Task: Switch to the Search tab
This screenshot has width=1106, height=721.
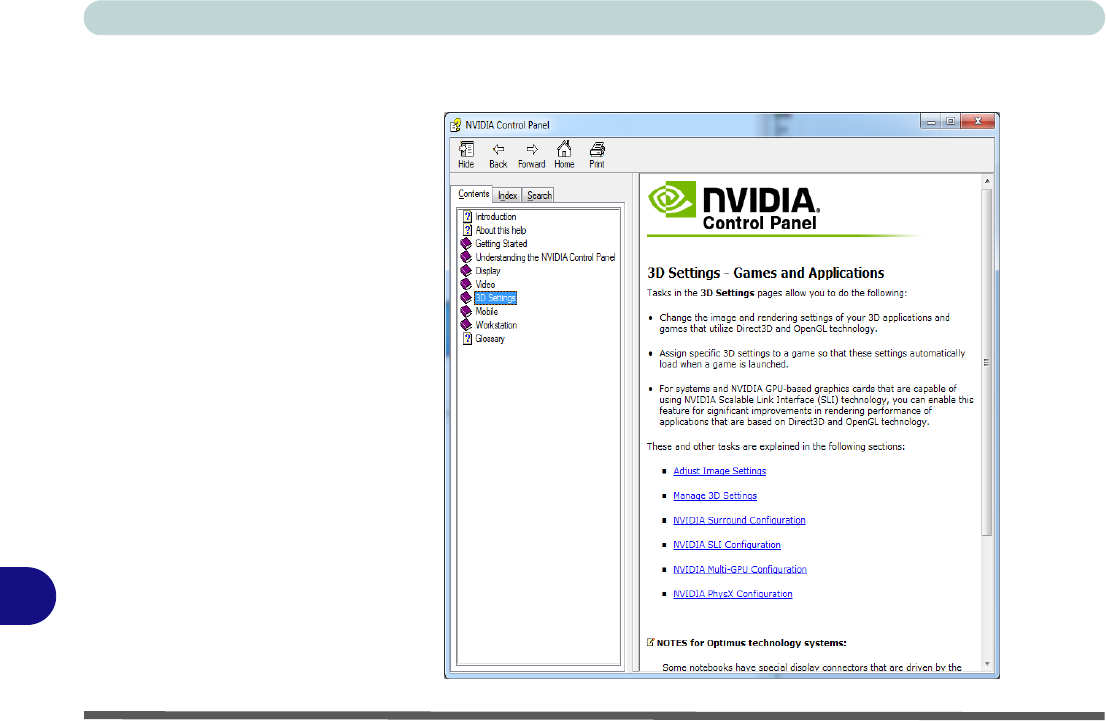Action: [x=539, y=196]
